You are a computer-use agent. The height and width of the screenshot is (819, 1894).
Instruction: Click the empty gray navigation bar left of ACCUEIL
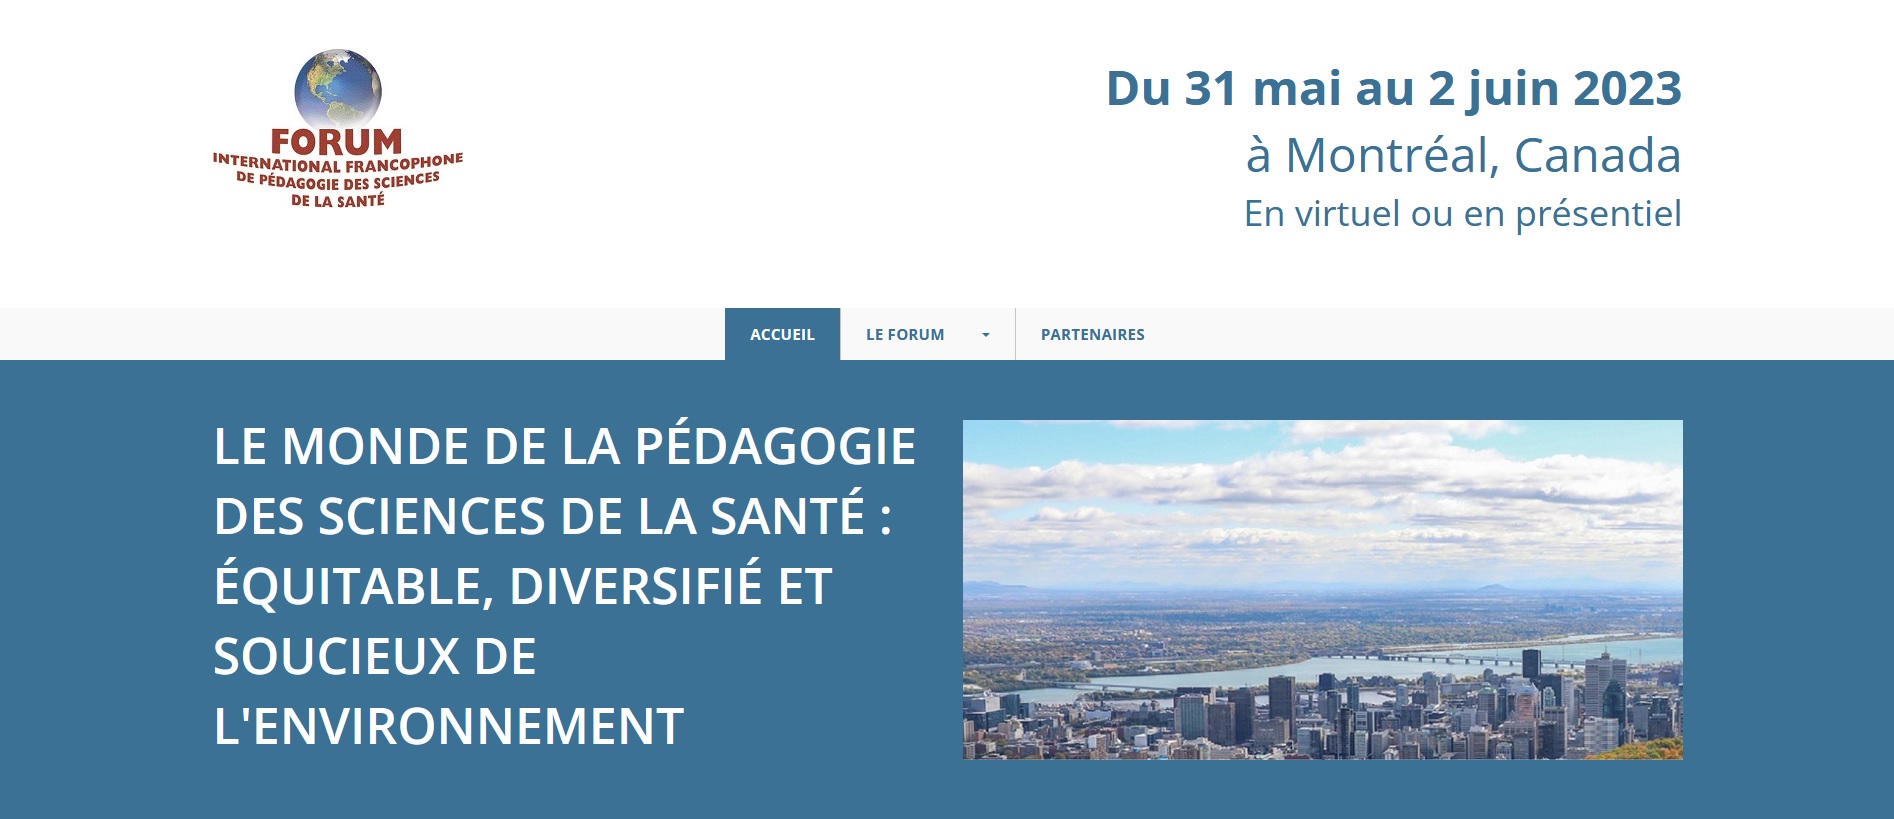point(360,334)
